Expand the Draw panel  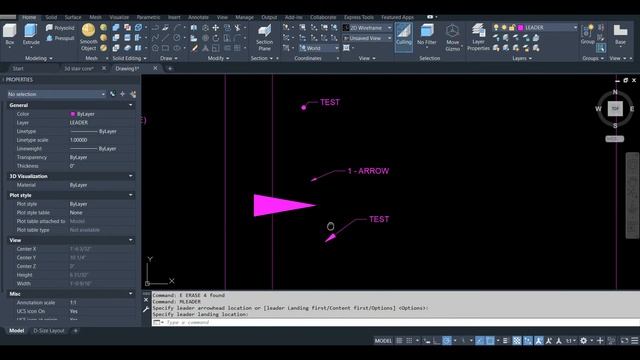point(169,58)
